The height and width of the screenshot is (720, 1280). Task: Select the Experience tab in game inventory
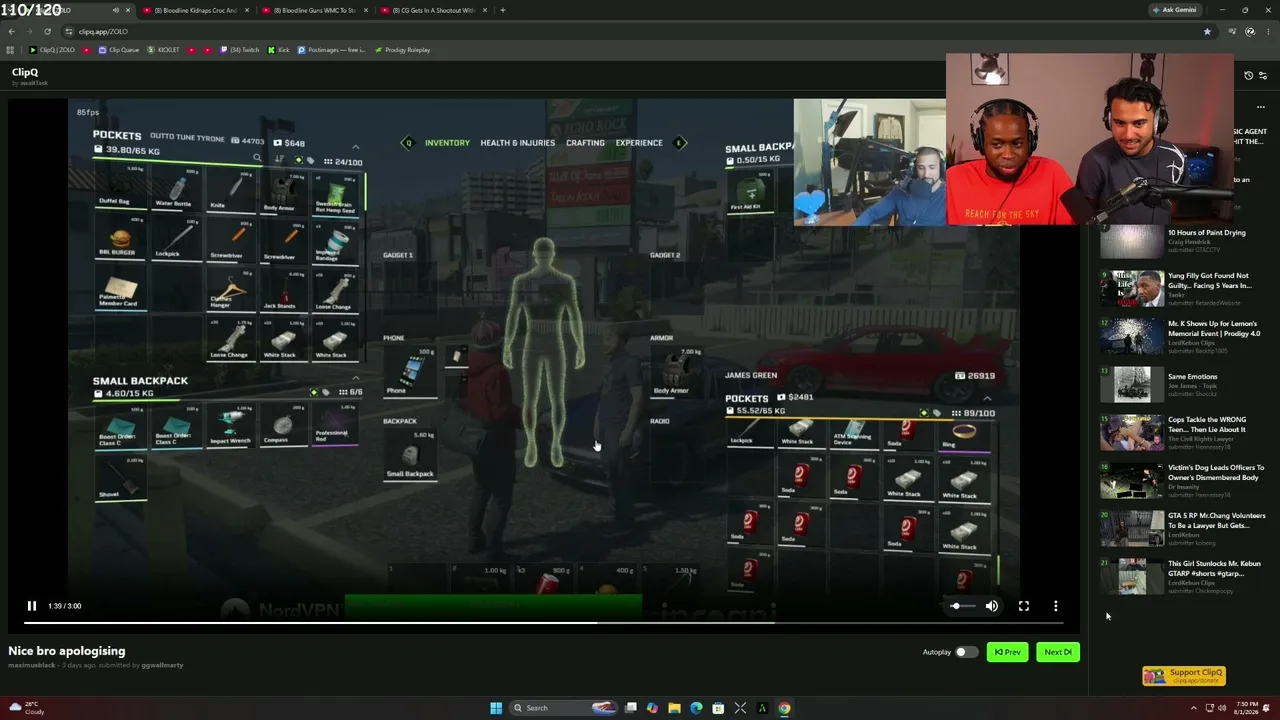pos(639,143)
